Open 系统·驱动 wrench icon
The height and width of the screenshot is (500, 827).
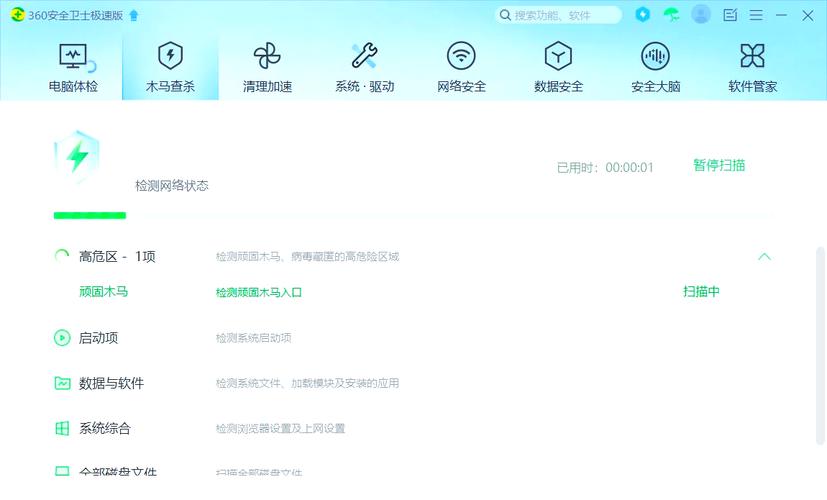tap(364, 56)
